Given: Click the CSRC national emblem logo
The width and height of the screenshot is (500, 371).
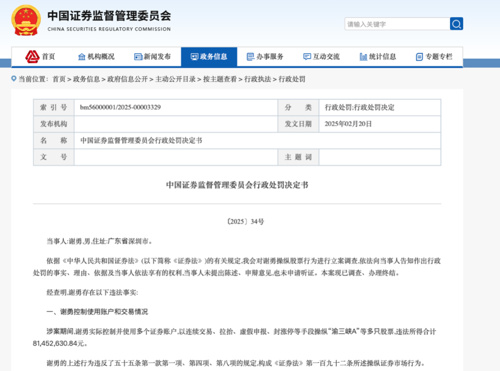Looking at the screenshot, I should click(x=26, y=20).
